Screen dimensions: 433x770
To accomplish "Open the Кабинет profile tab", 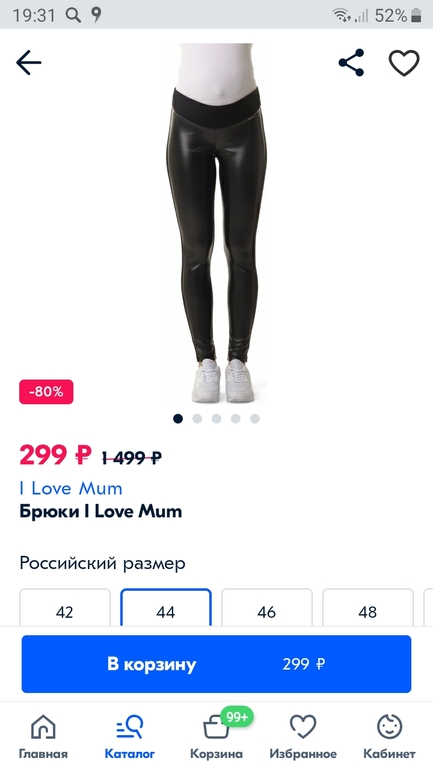I will [x=389, y=737].
